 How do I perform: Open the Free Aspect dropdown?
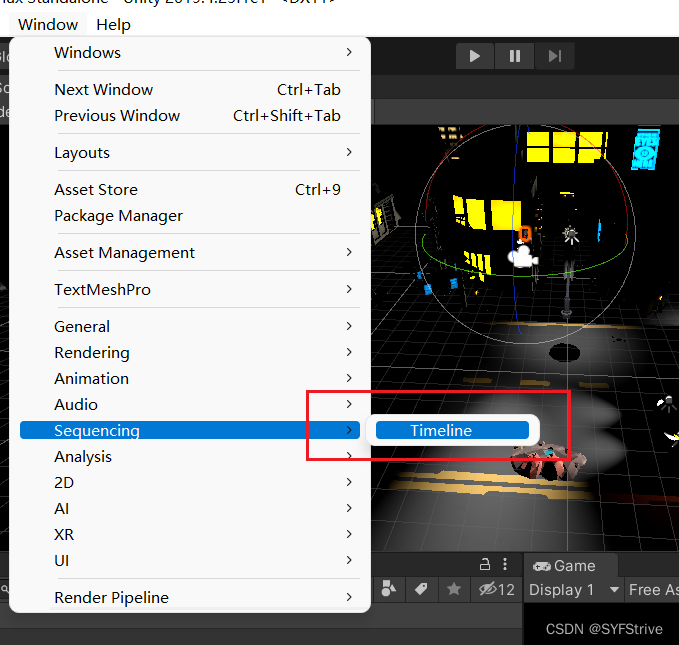pyautogui.click(x=652, y=590)
